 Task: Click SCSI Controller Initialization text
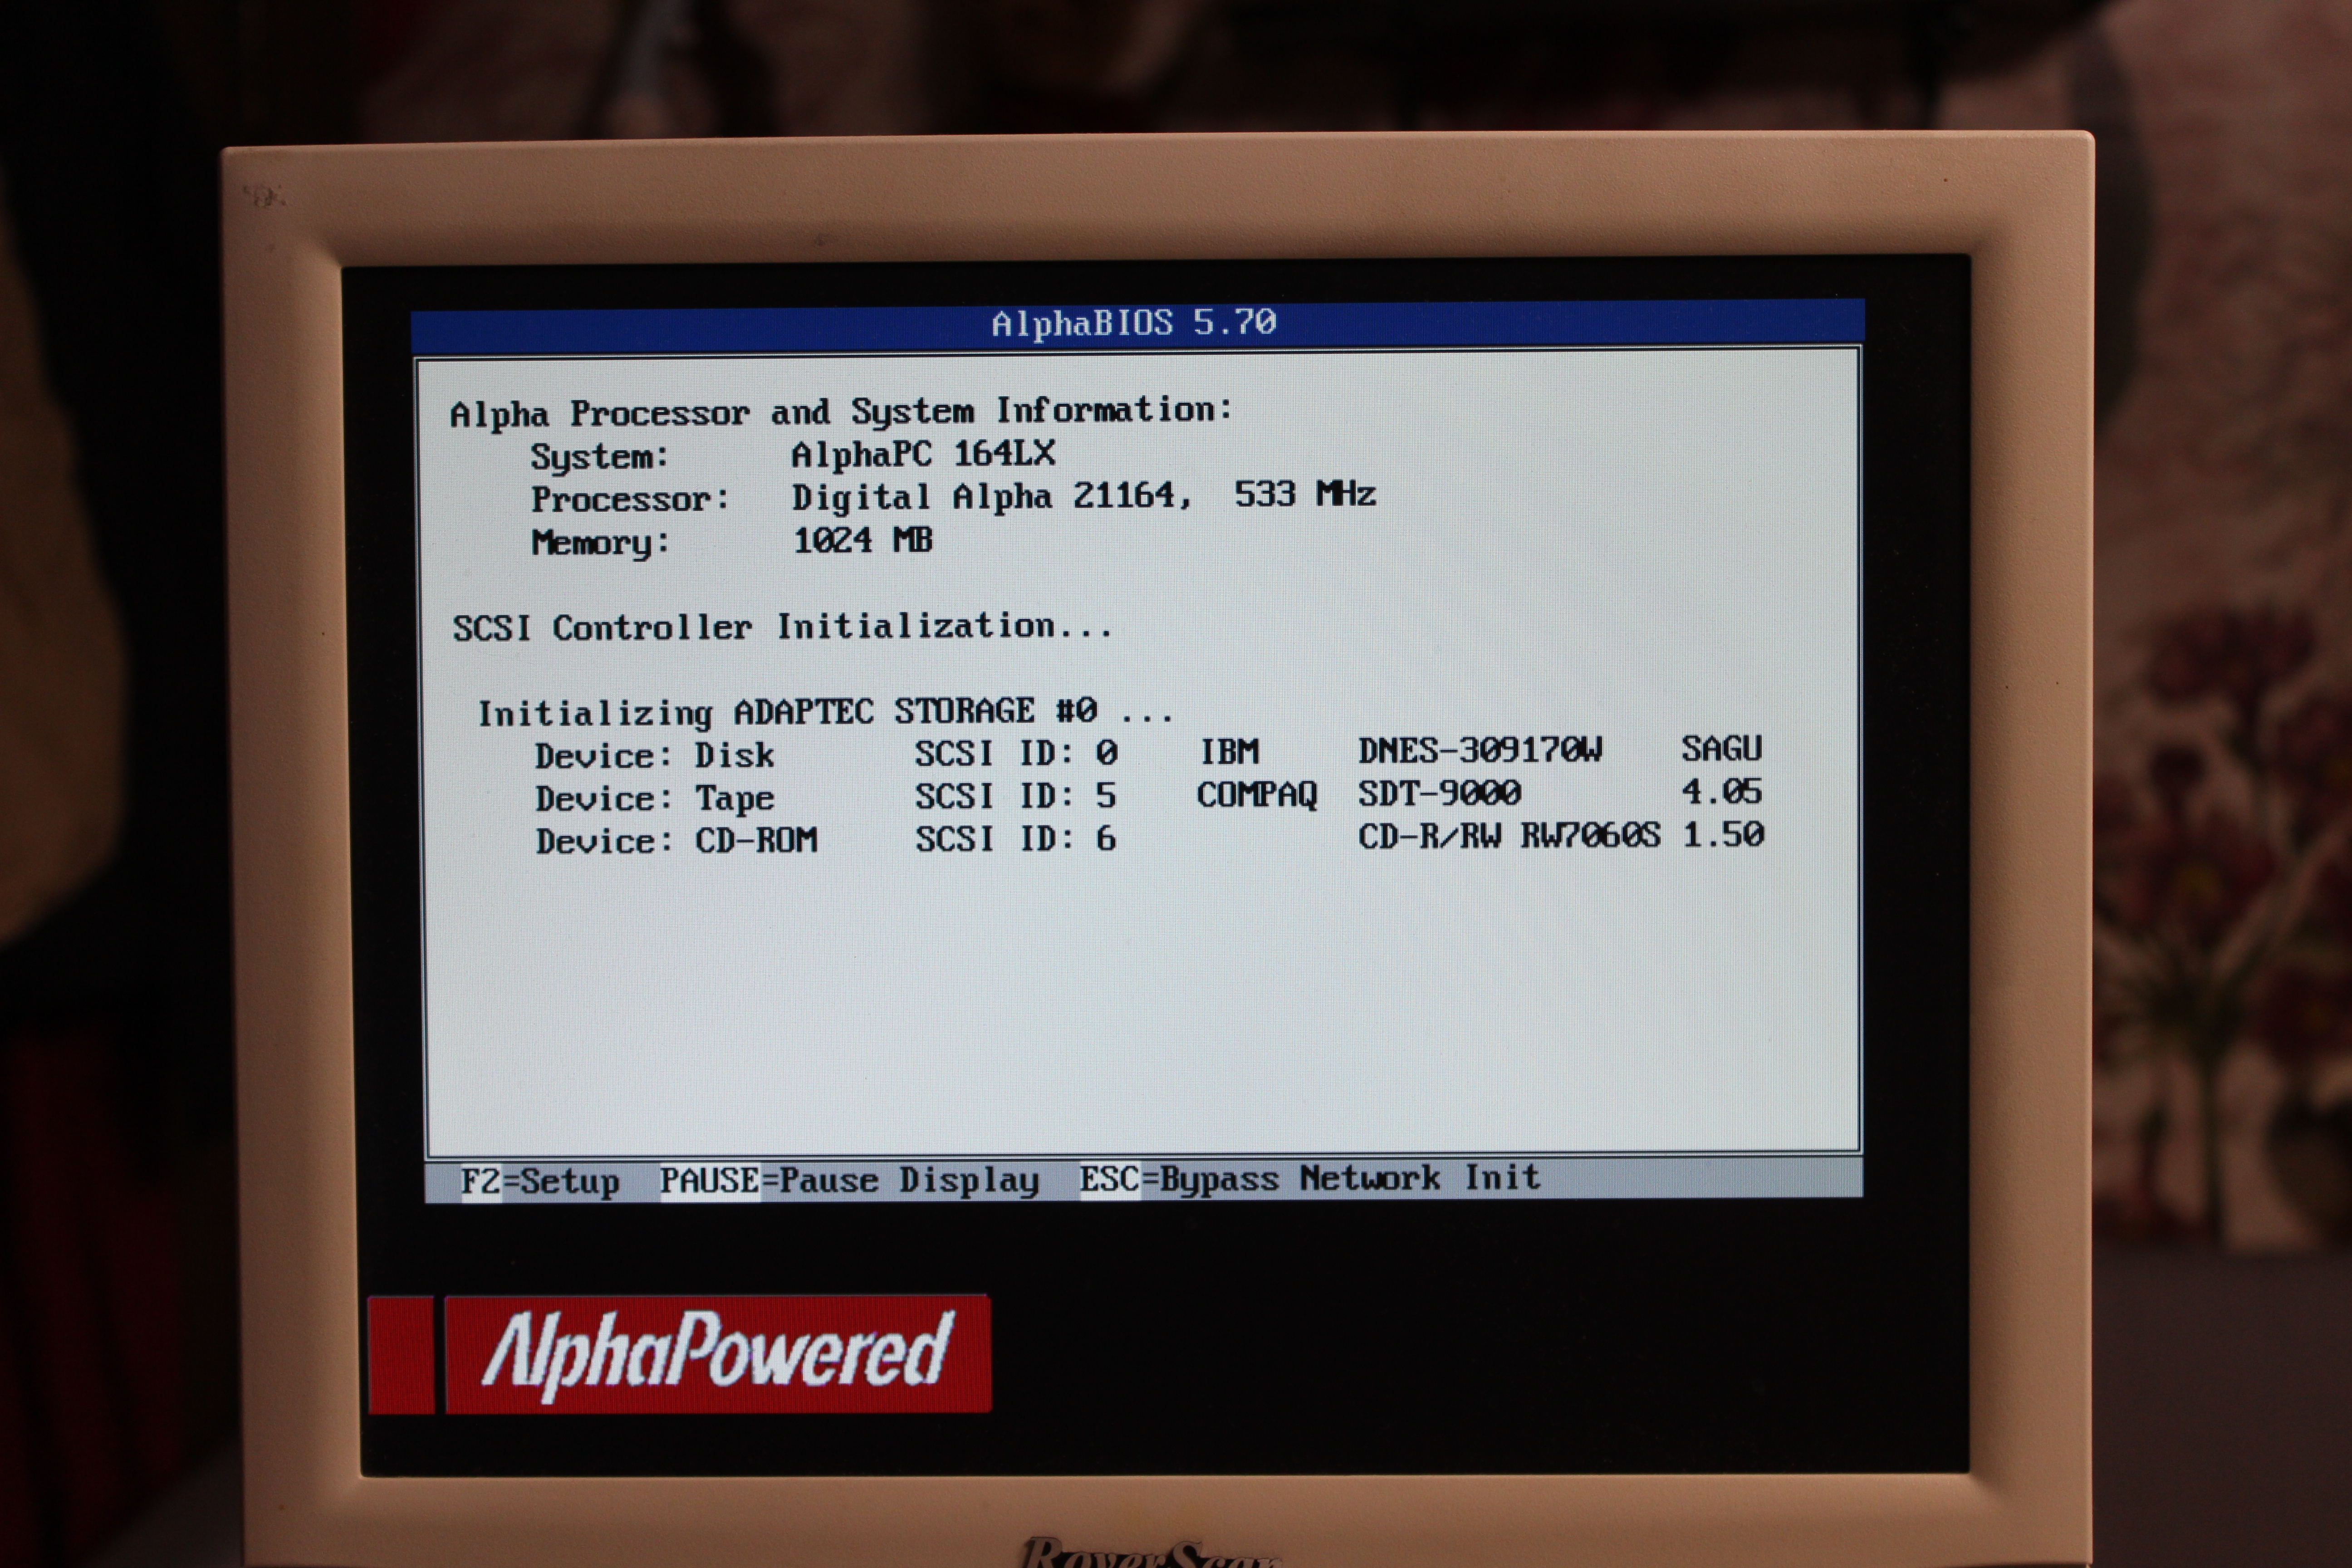(782, 627)
